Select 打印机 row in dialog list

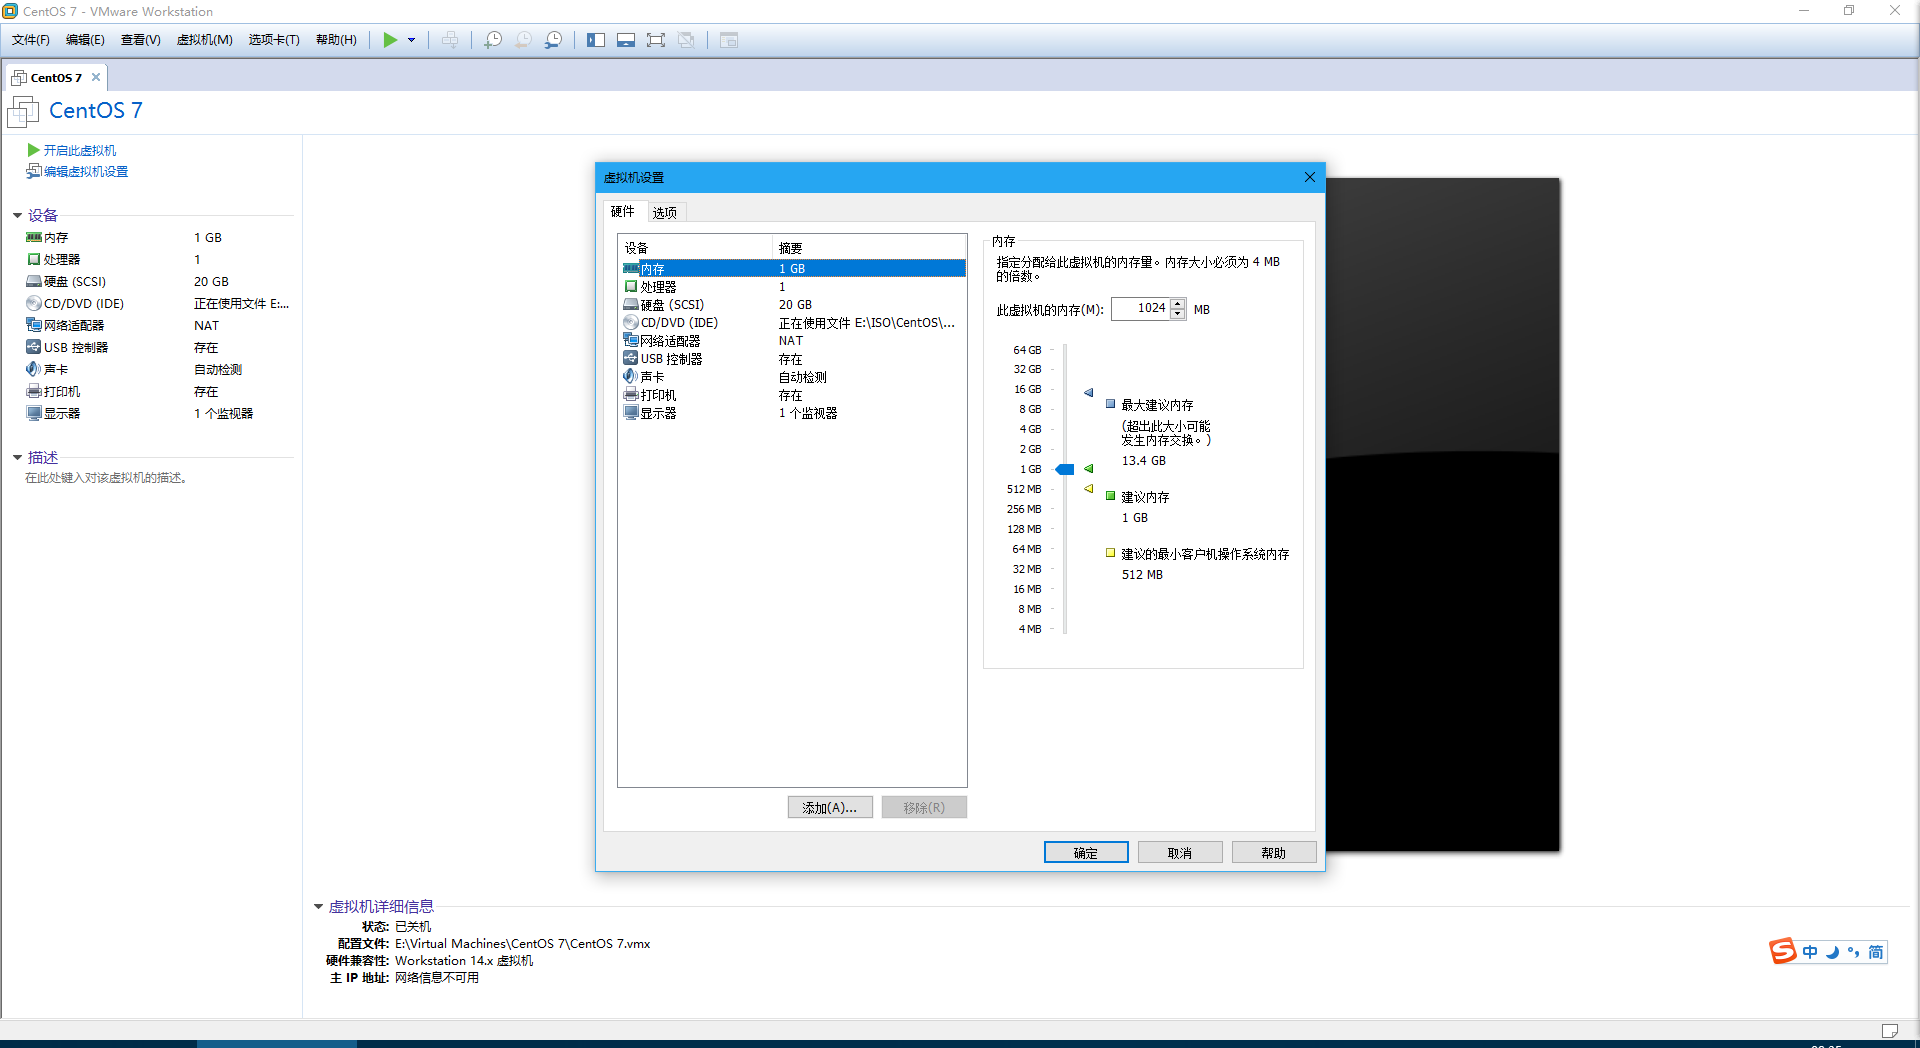tap(793, 394)
